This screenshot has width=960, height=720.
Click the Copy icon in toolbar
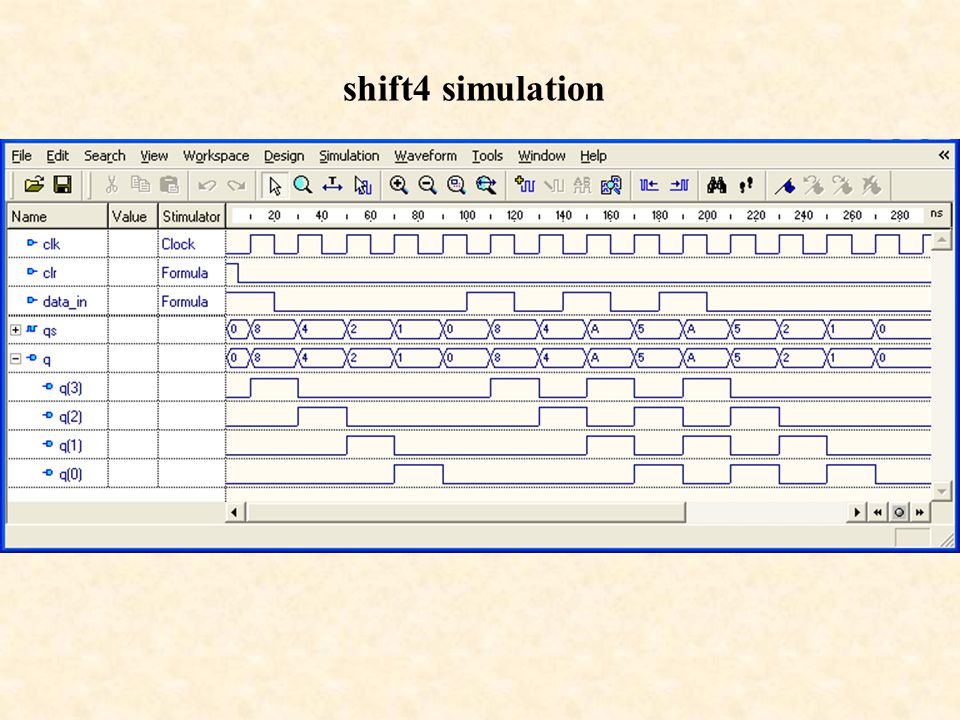tap(140, 185)
